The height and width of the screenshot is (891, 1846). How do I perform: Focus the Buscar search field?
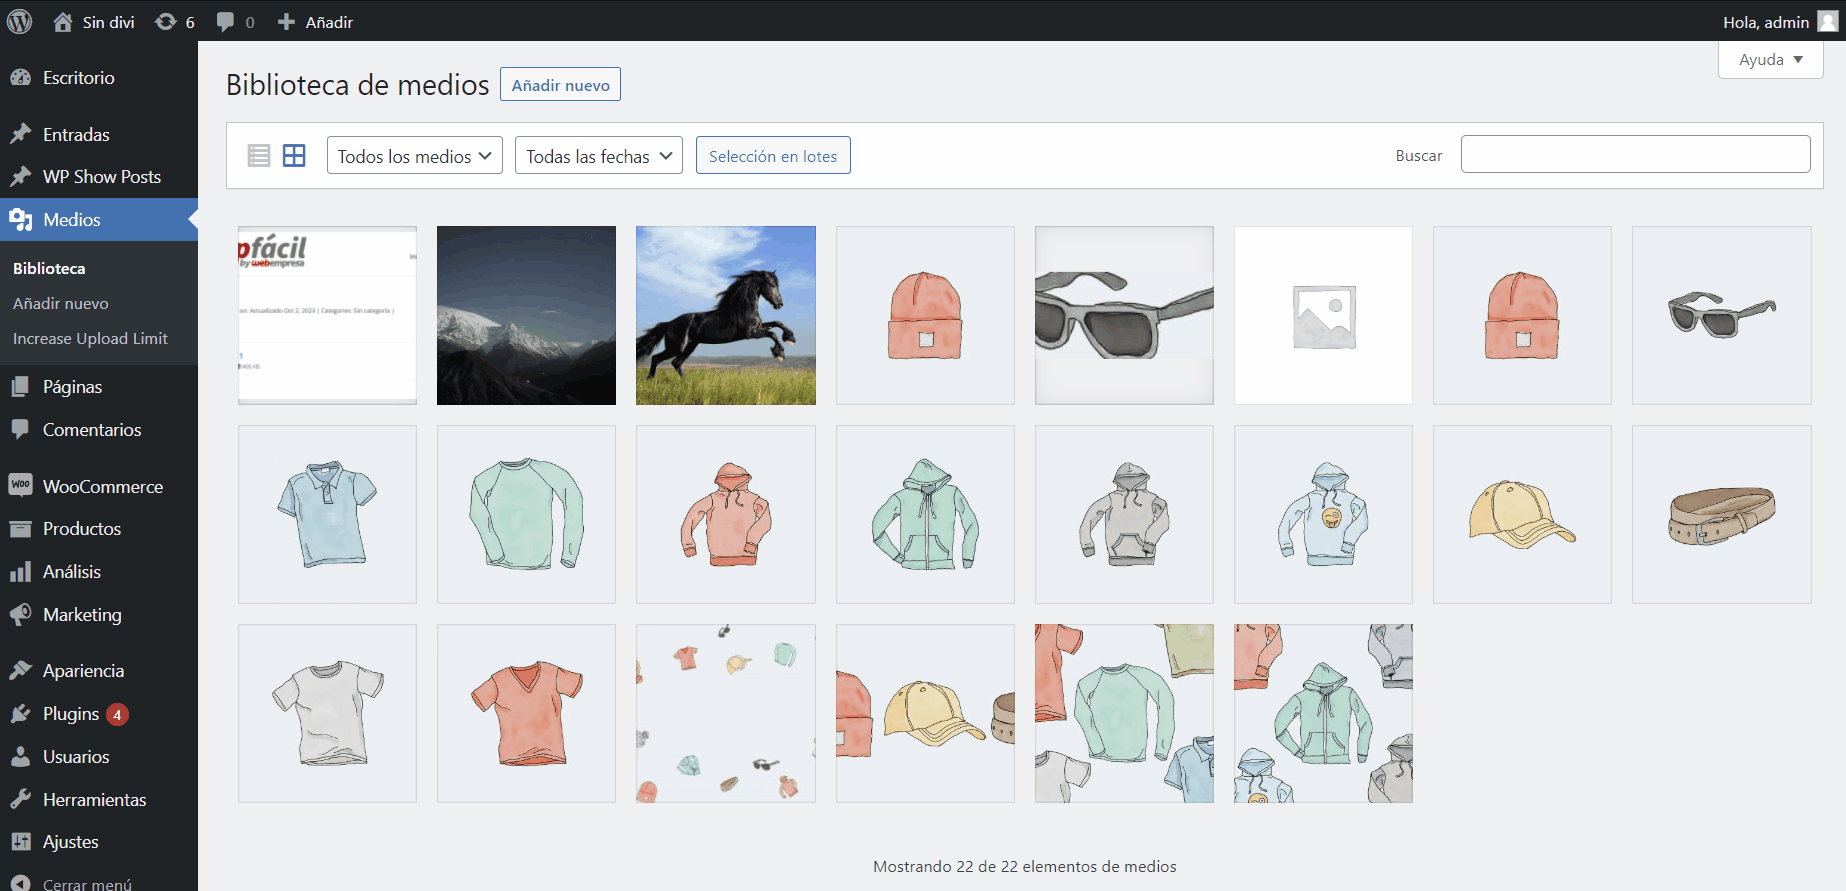(x=1635, y=155)
